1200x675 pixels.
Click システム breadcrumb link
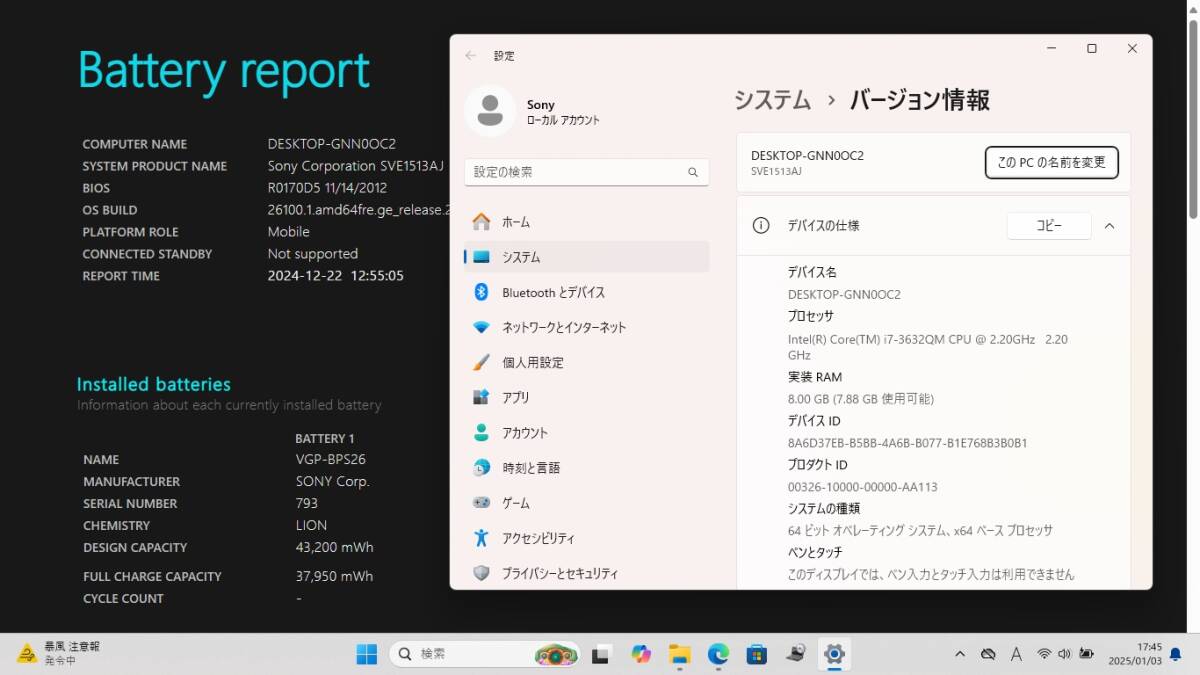pos(772,100)
